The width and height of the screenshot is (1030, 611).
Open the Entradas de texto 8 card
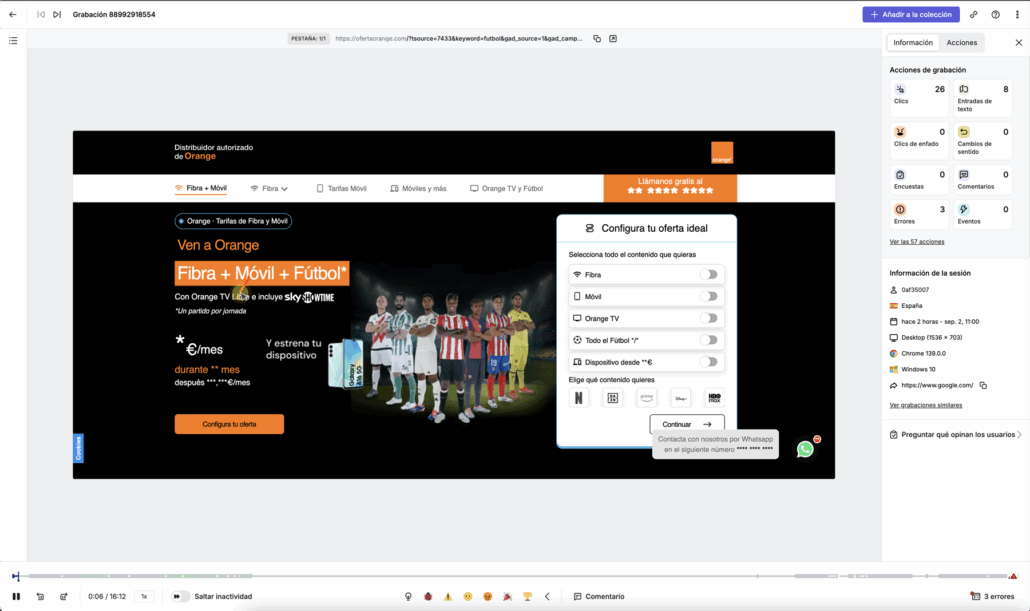click(x=983, y=97)
